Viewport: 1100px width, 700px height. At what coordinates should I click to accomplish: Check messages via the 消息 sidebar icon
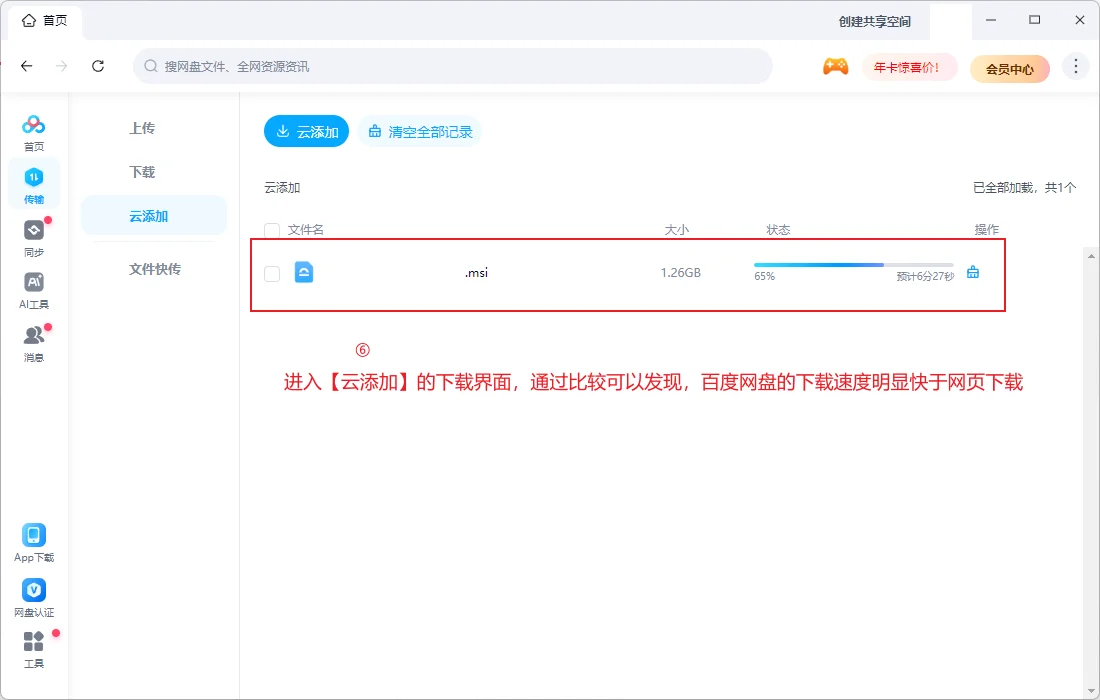click(33, 340)
